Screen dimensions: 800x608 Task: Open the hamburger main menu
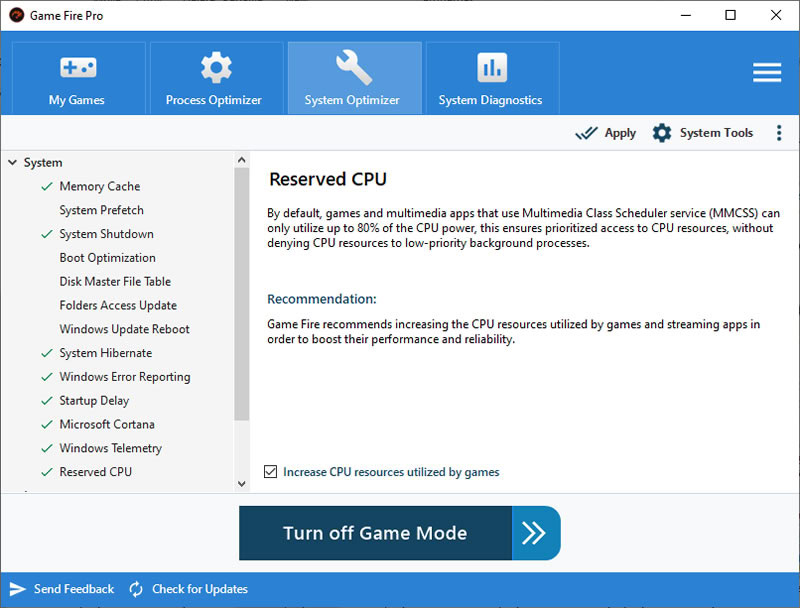(x=766, y=72)
